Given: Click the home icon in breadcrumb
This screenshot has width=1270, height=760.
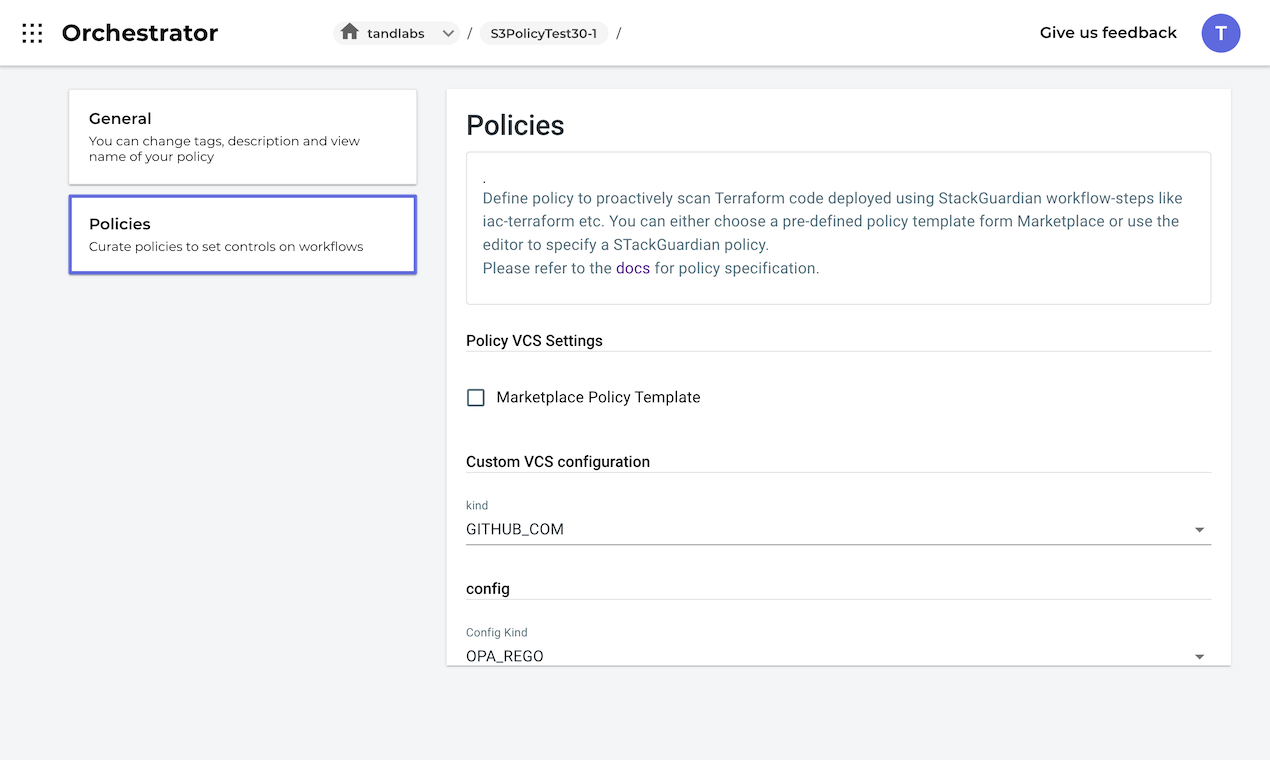Looking at the screenshot, I should (349, 32).
